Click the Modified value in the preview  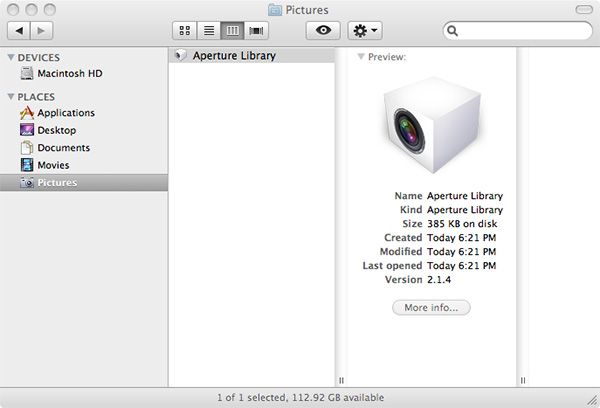tap(461, 251)
